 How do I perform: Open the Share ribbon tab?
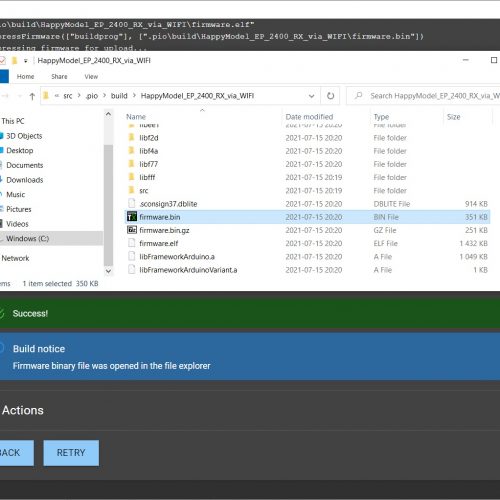pyautogui.click(x=59, y=76)
